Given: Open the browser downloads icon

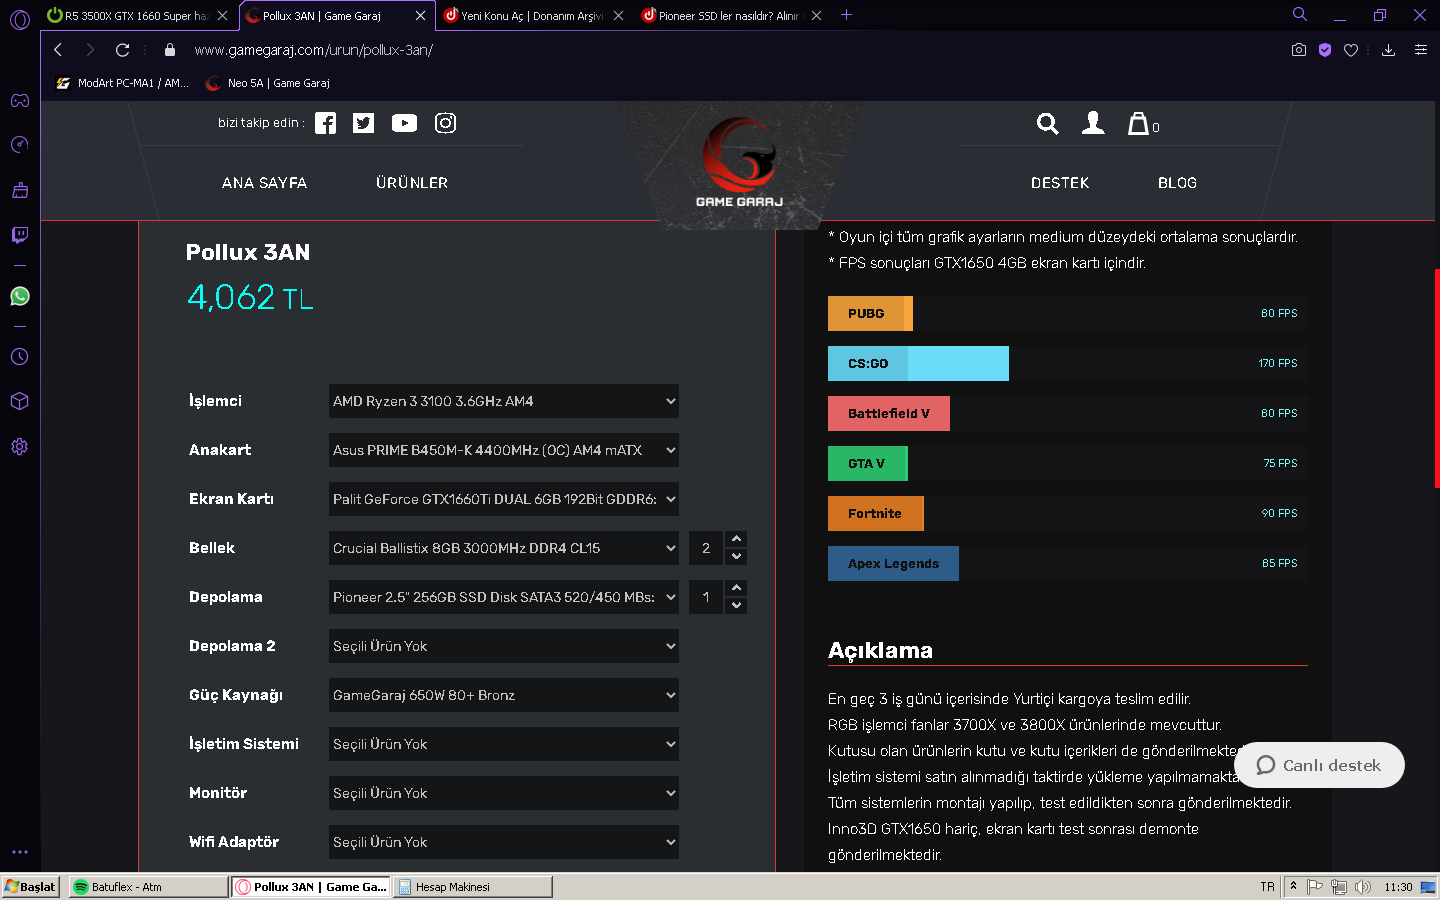Looking at the screenshot, I should click(x=1388, y=50).
